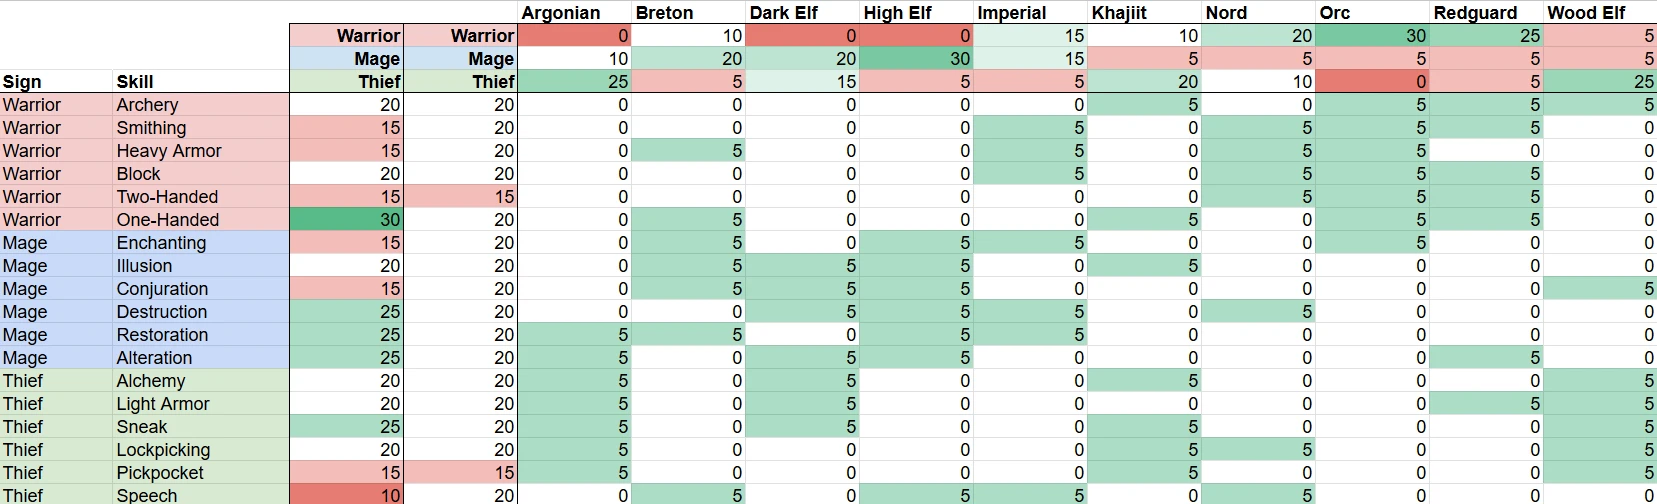Image resolution: width=1657 pixels, height=504 pixels.
Task: Select the Orc Thief value 0 cell
Action: (1372, 82)
